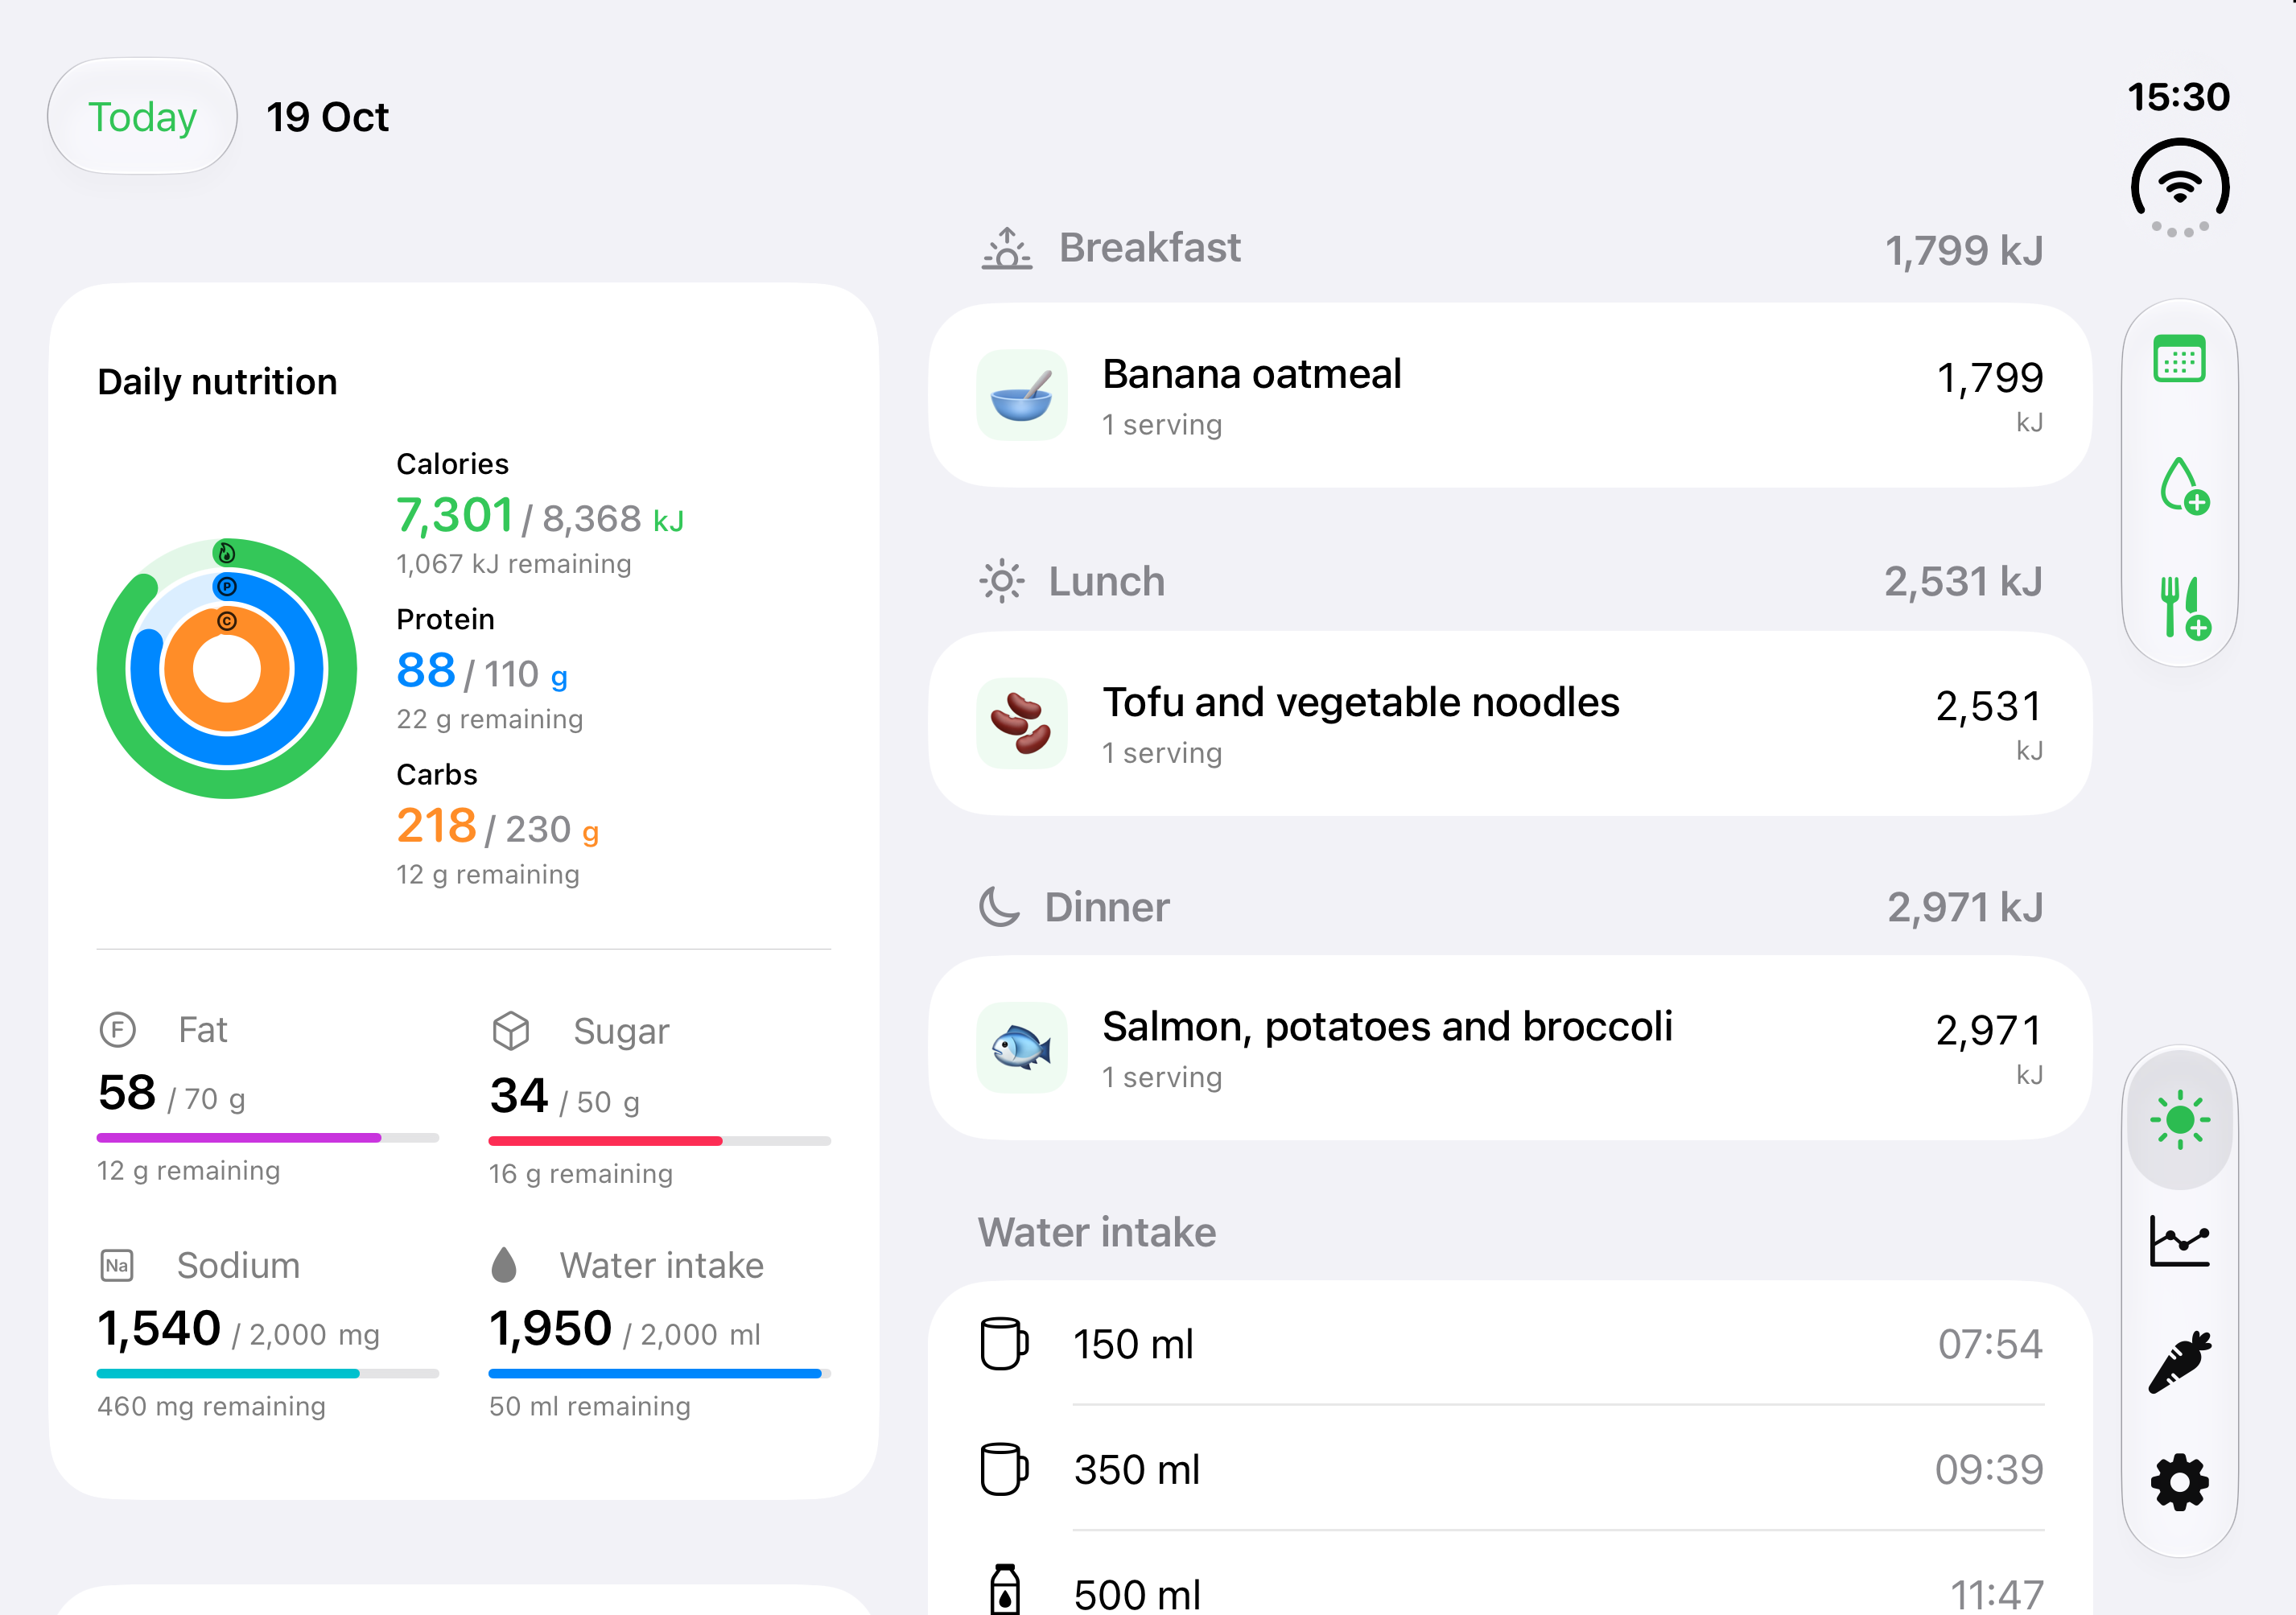This screenshot has height=1615, width=2296.
Task: Click the 88 protein value
Action: (426, 671)
